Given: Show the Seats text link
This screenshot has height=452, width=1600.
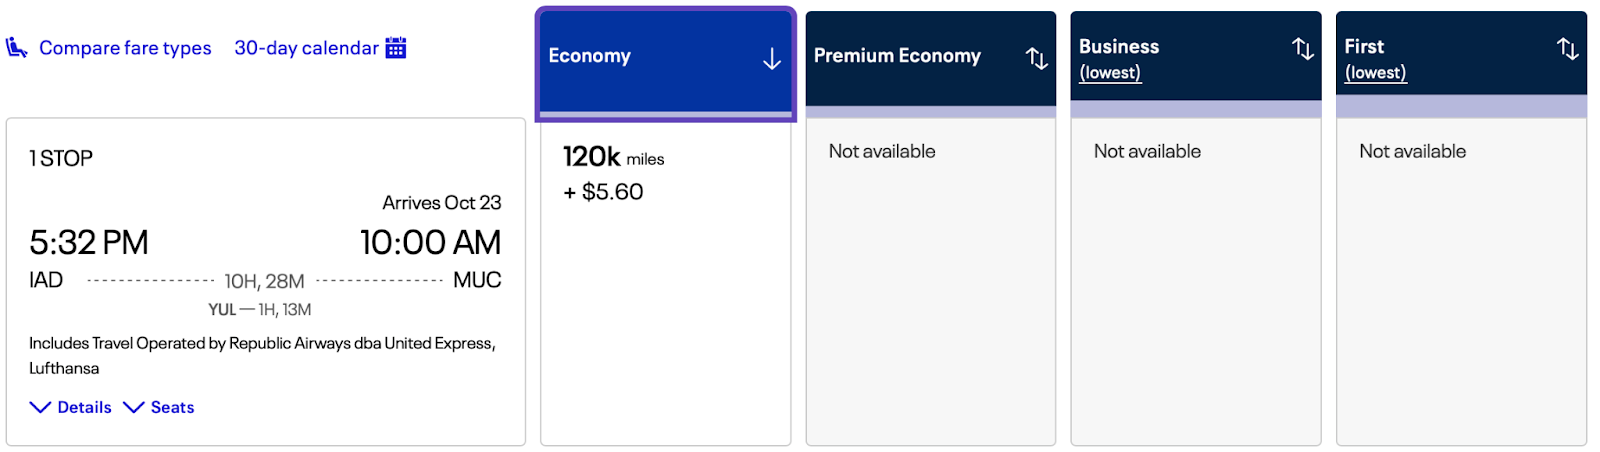Looking at the screenshot, I should tap(172, 407).
